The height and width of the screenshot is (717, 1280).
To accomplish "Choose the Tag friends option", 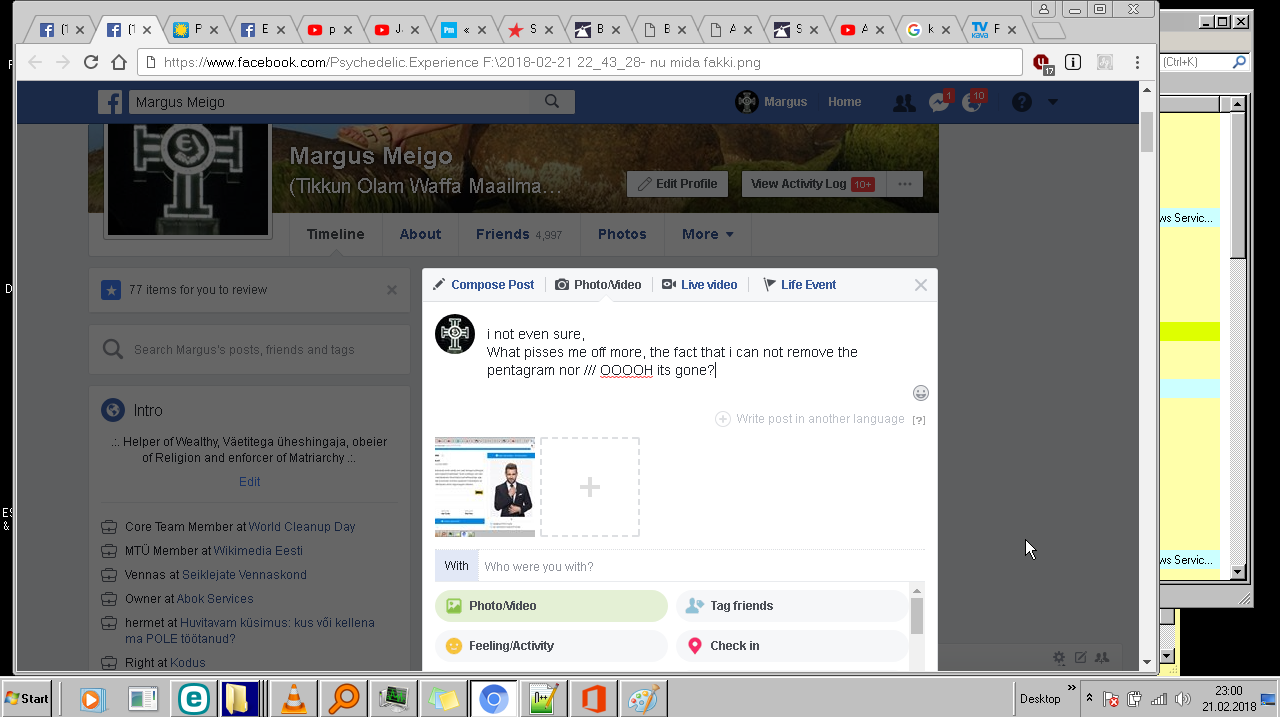I will pyautogui.click(x=792, y=606).
